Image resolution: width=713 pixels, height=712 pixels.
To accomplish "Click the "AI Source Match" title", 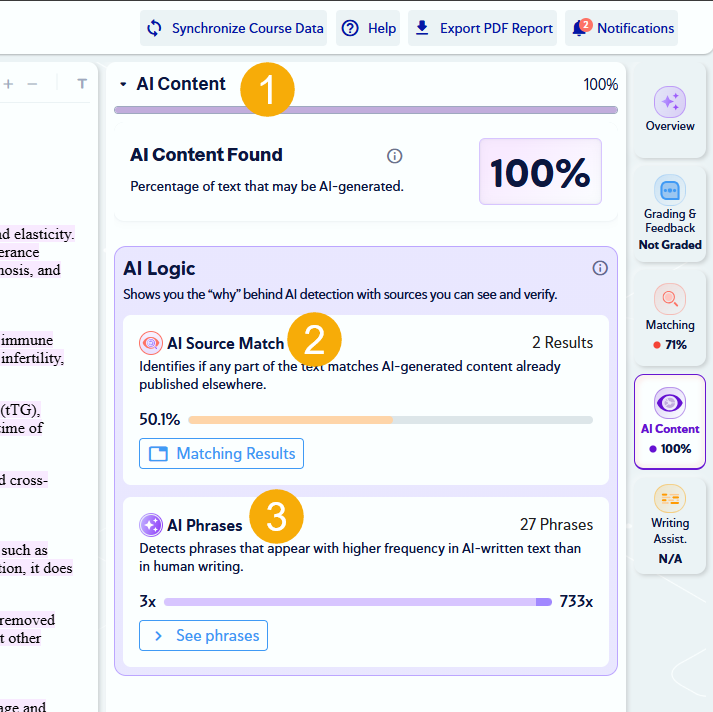I will 226,343.
